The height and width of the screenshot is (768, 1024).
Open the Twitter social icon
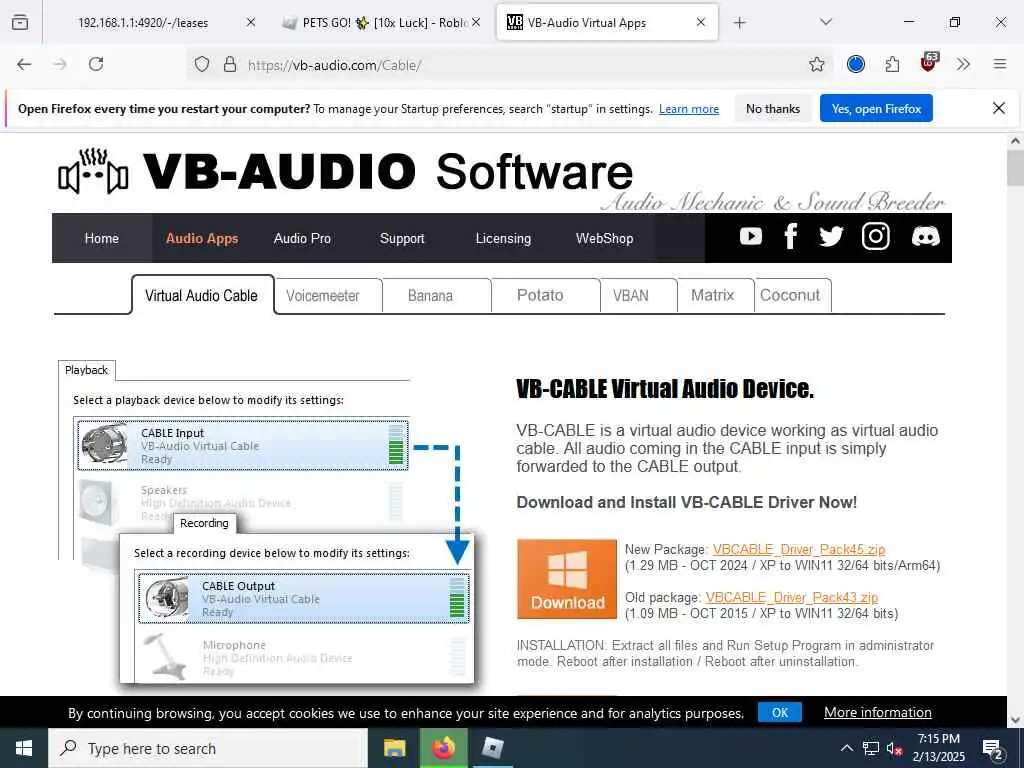pyautogui.click(x=831, y=236)
